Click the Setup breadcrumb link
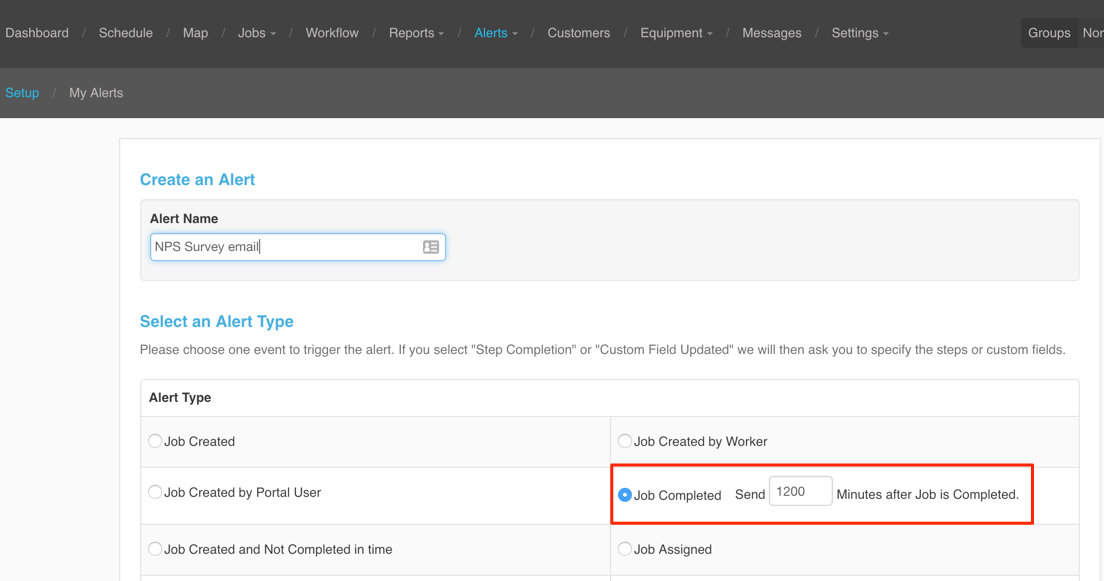 tap(22, 93)
